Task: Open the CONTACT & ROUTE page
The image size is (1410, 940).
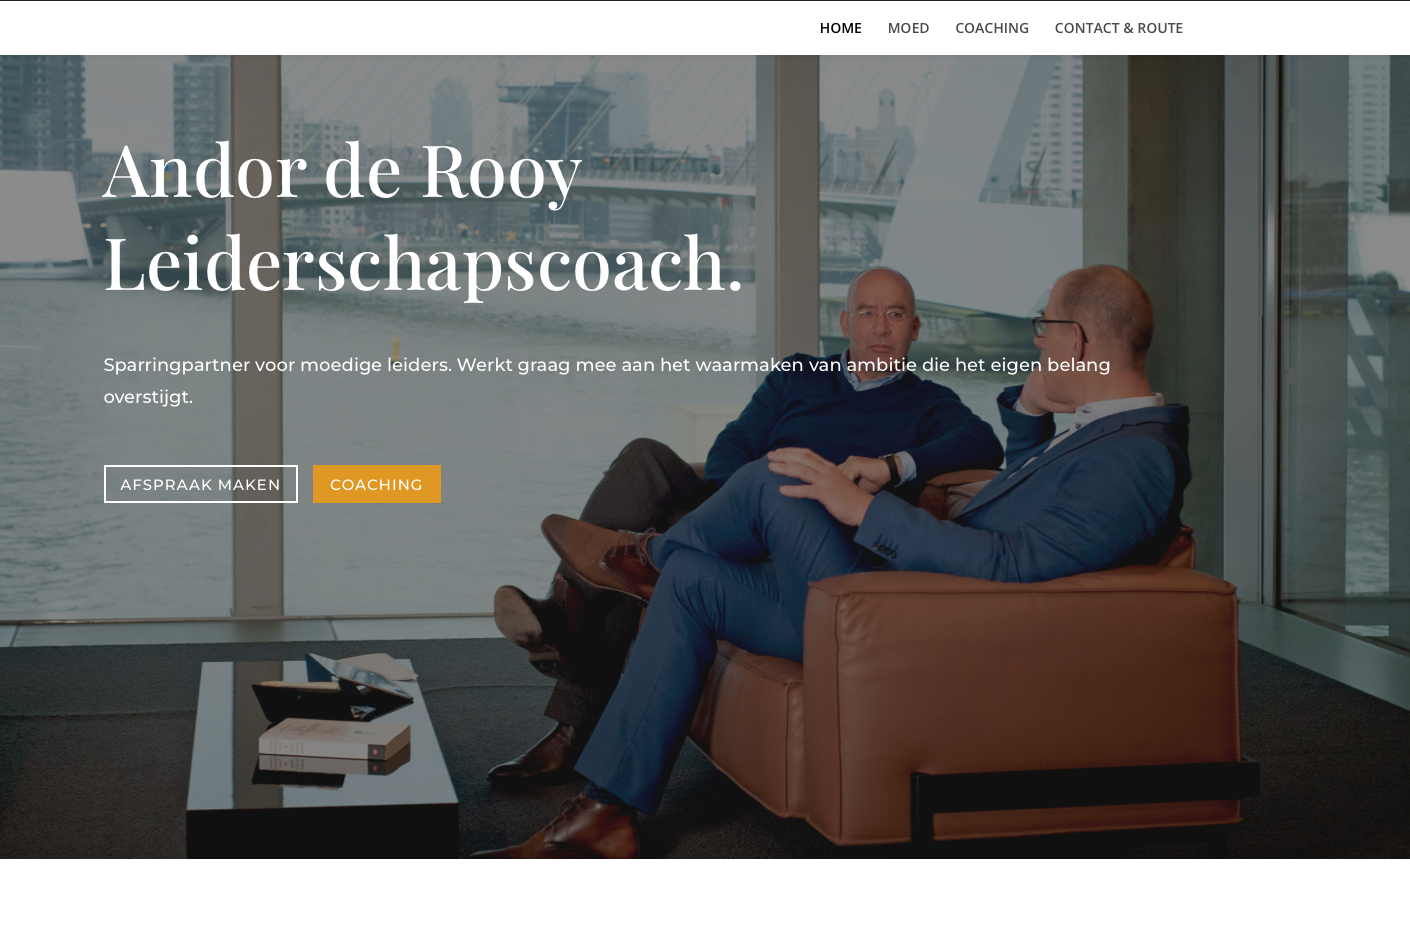Action: click(x=1118, y=28)
